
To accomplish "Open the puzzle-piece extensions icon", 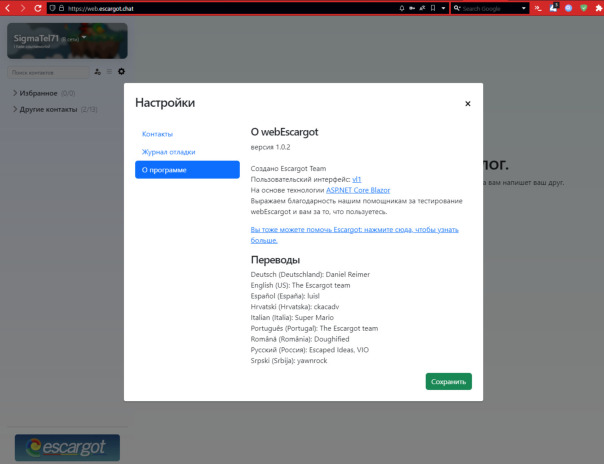I will [x=599, y=8].
